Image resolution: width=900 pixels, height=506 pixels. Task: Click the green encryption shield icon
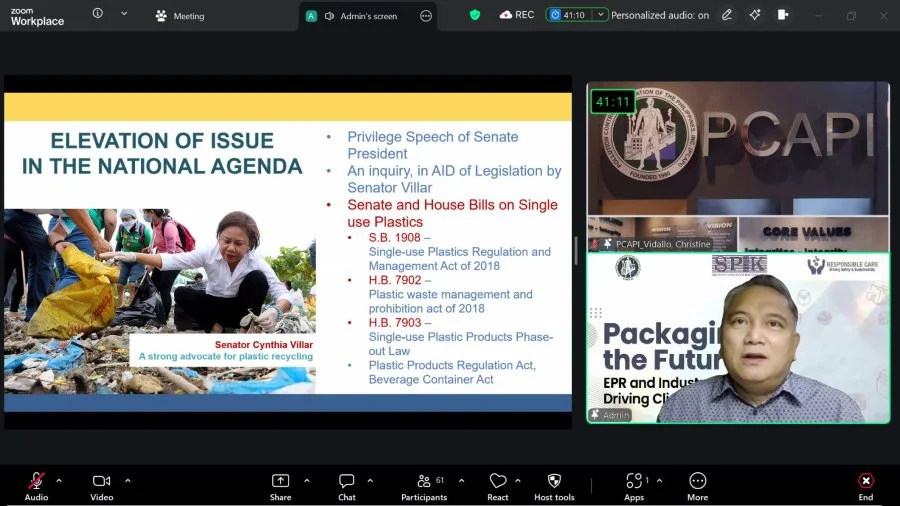475,15
